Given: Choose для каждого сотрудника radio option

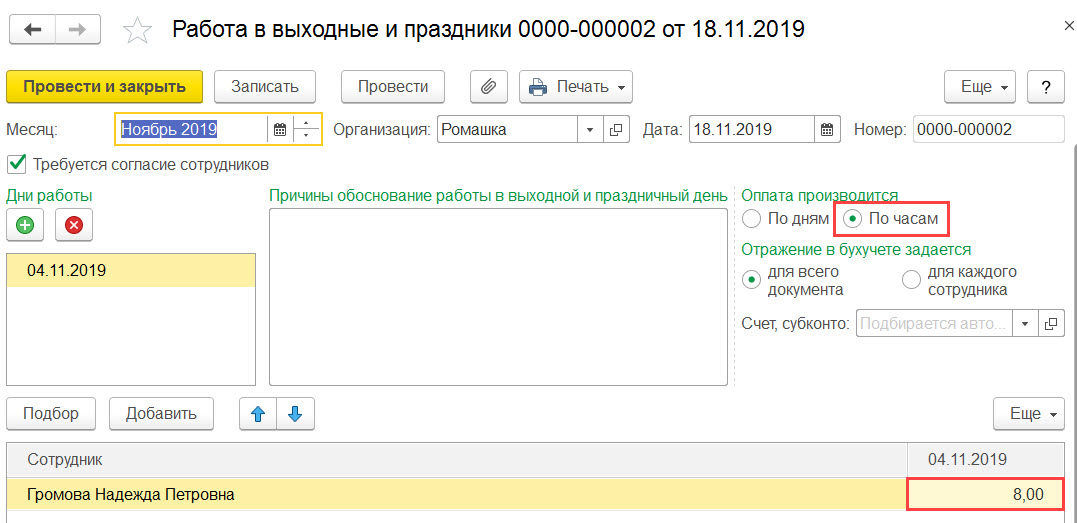Looking at the screenshot, I should (x=911, y=280).
